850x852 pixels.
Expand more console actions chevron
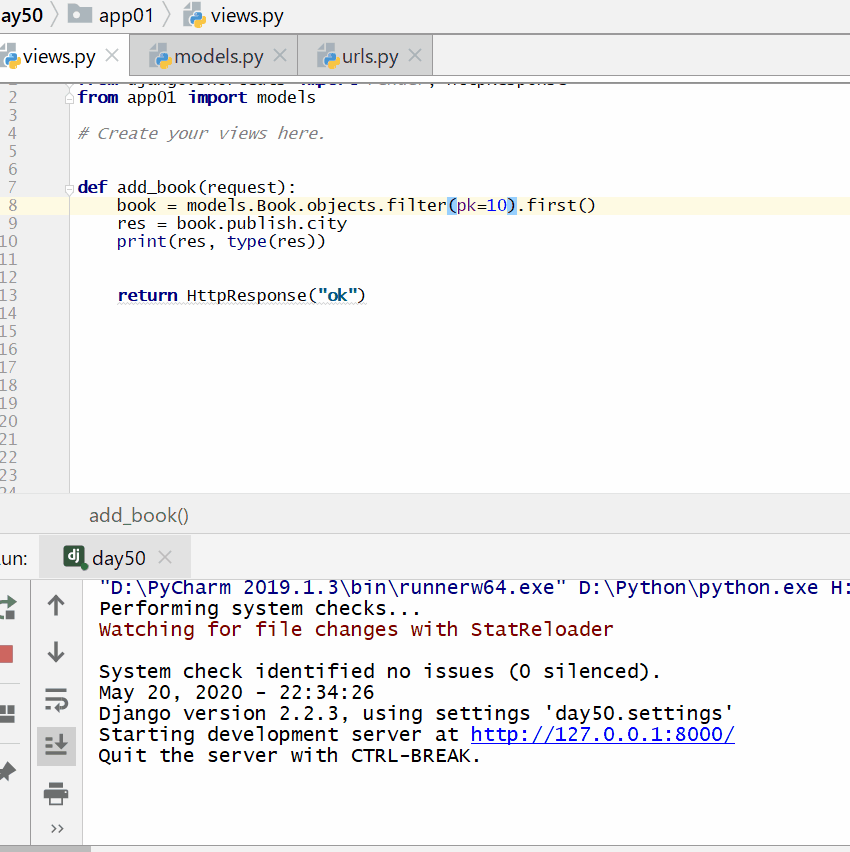[56, 828]
